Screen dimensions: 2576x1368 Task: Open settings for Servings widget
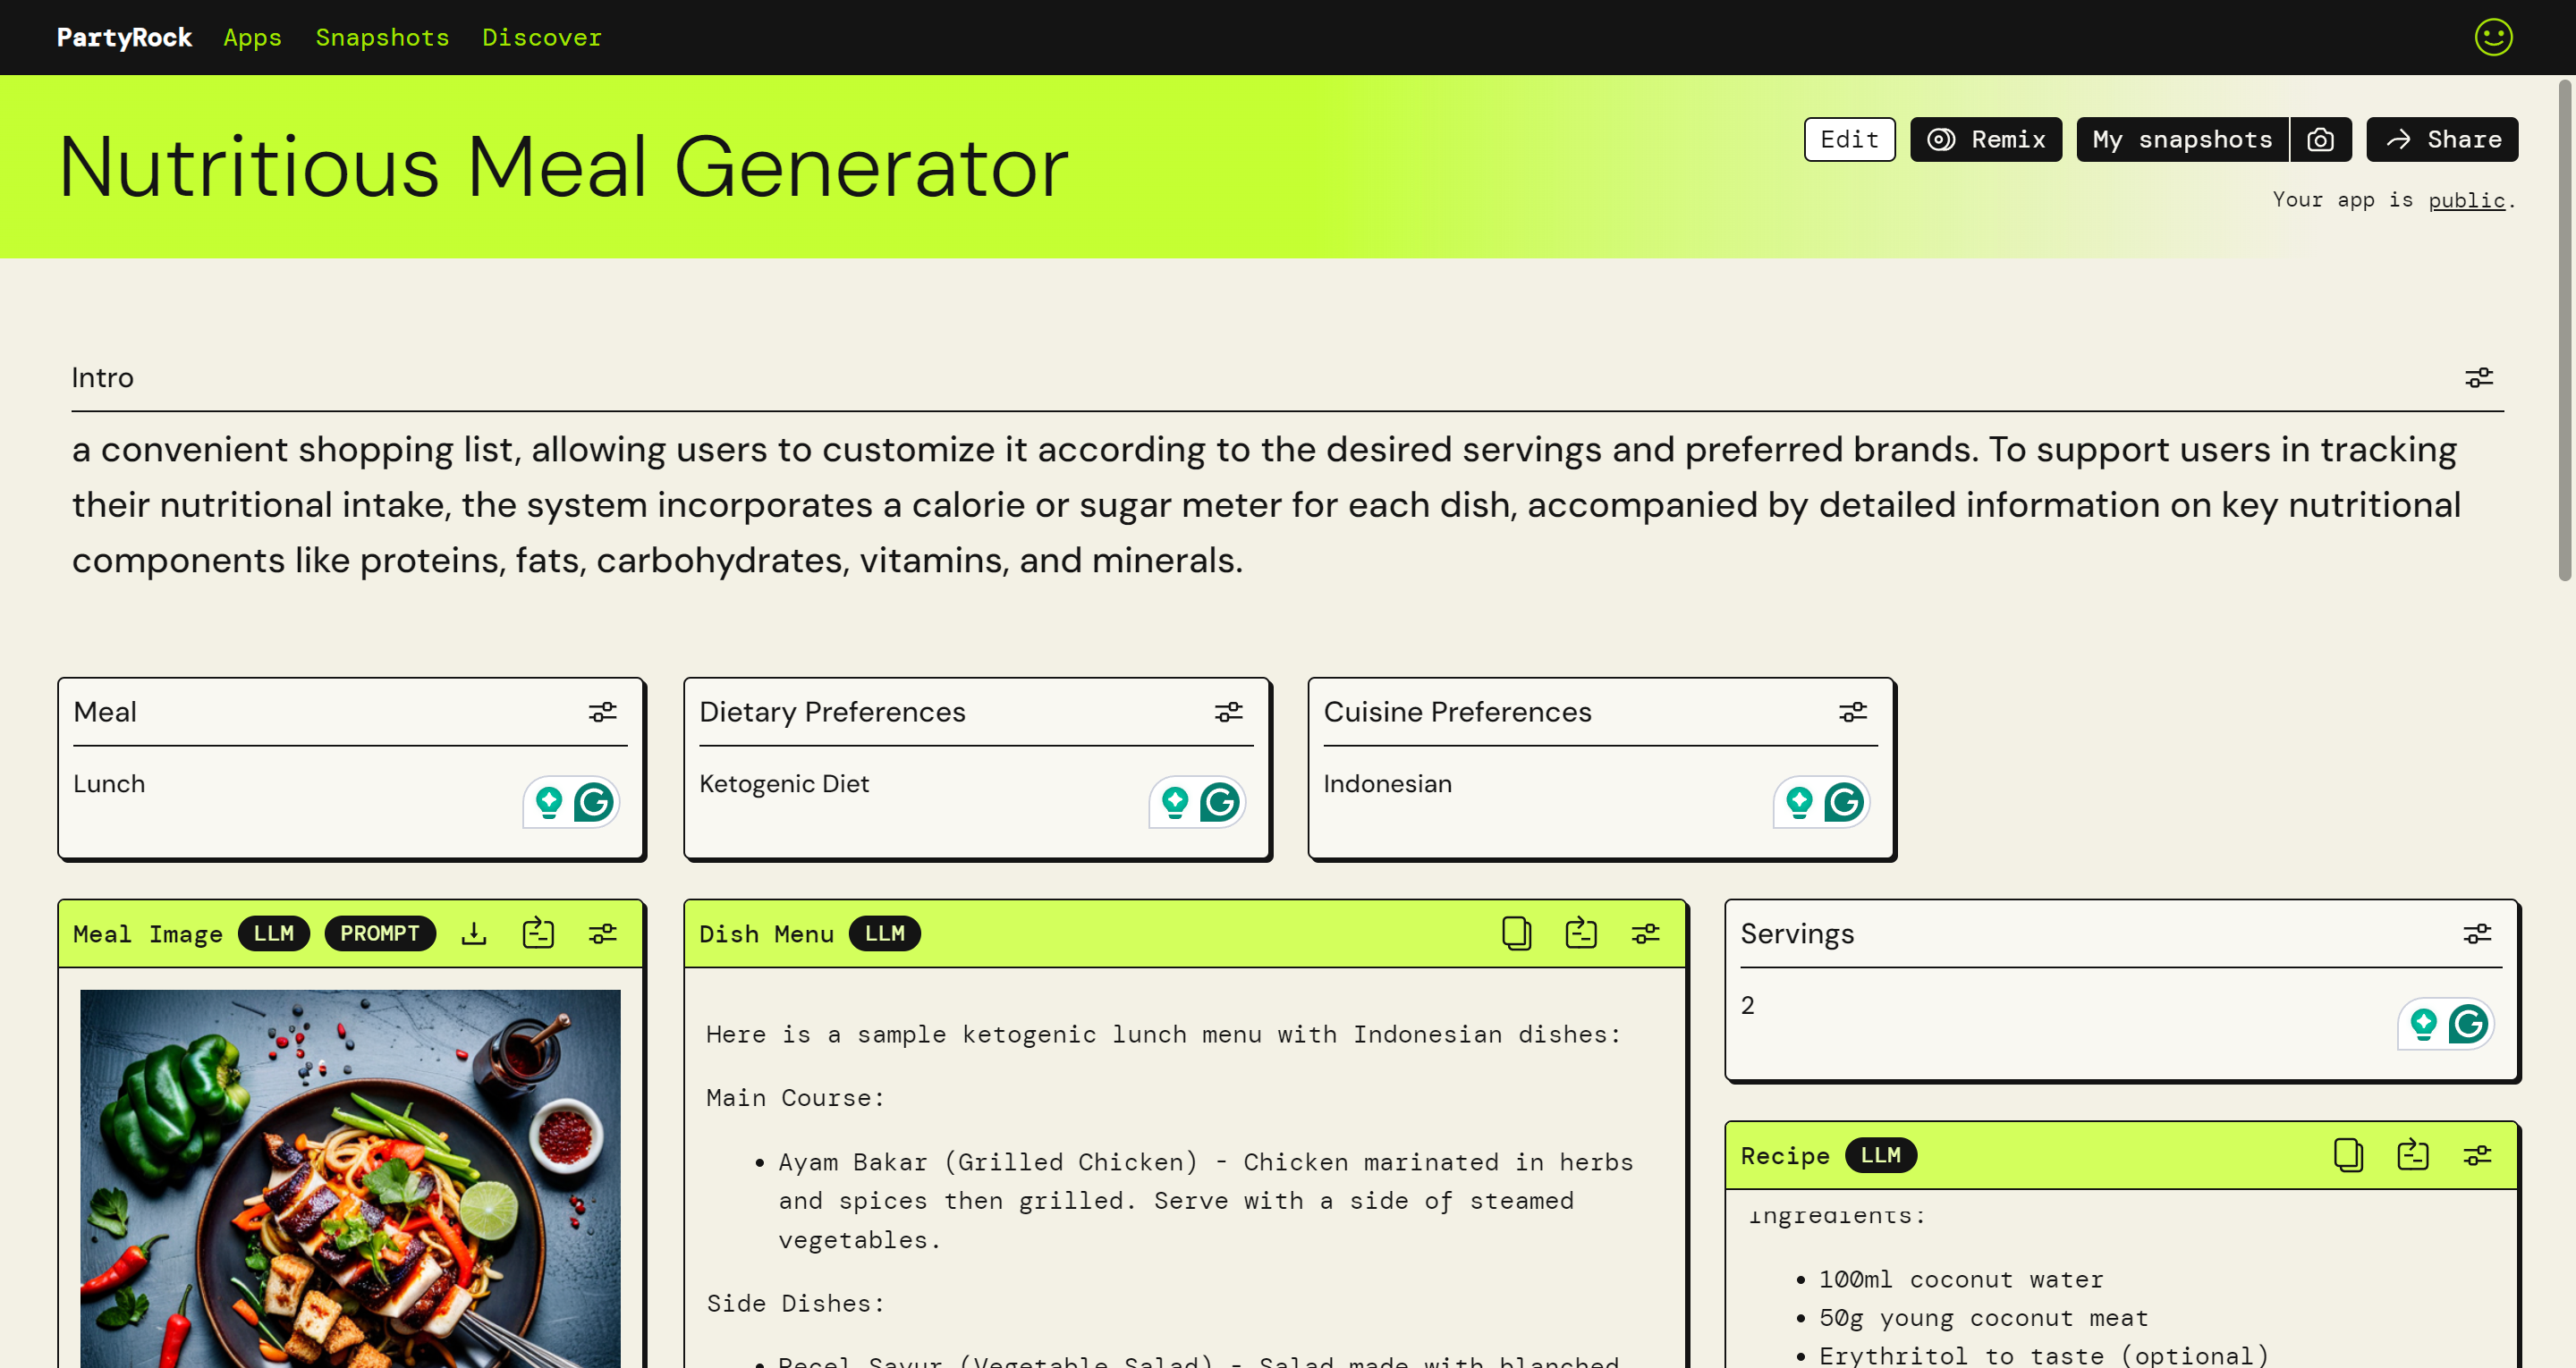pyautogui.click(x=2476, y=933)
